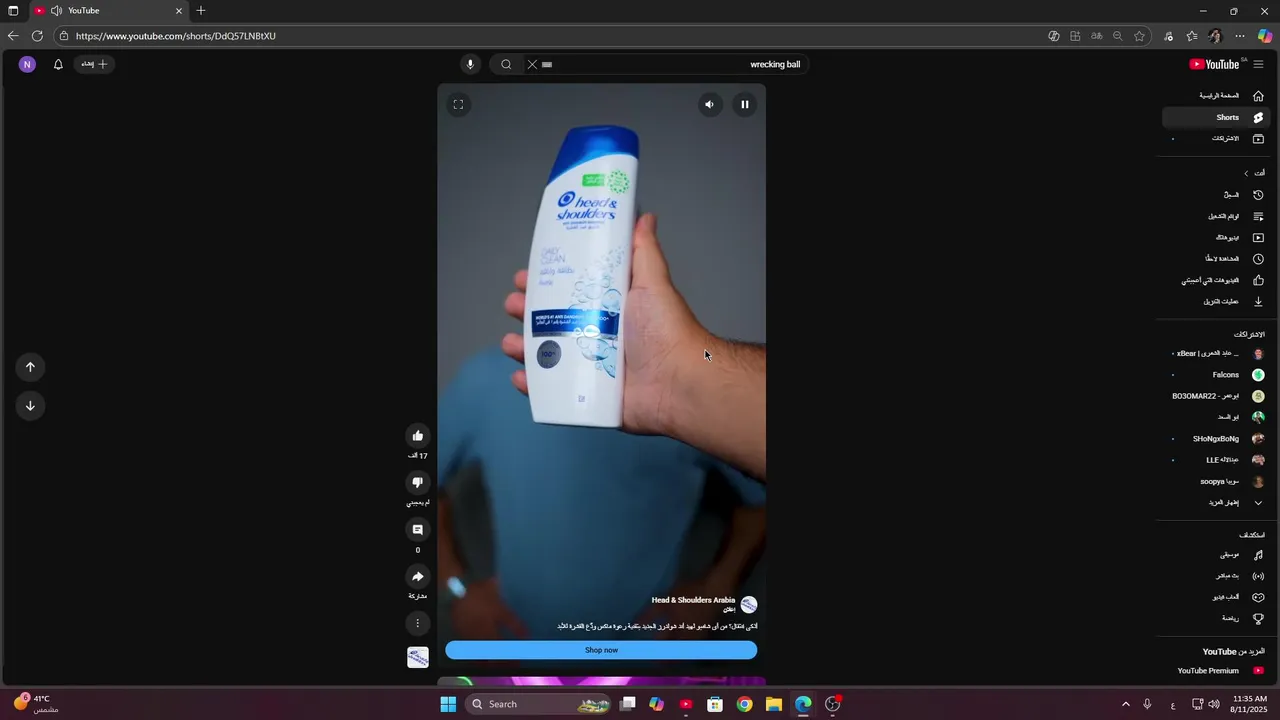Viewport: 1280px width, 720px height.
Task: Open the three-dot more options on the short
Action: pyautogui.click(x=418, y=623)
